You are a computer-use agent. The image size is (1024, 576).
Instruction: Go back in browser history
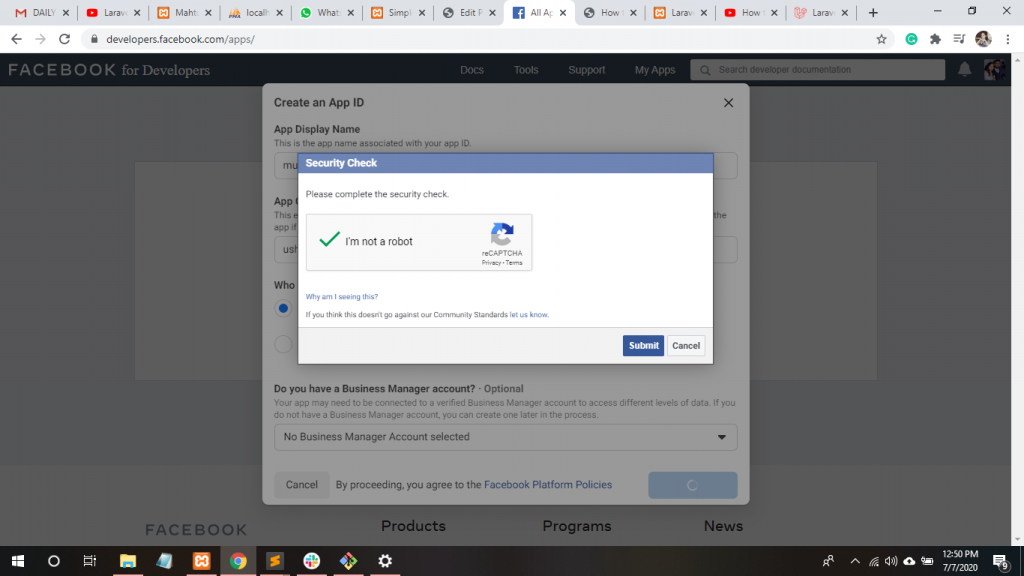16,39
